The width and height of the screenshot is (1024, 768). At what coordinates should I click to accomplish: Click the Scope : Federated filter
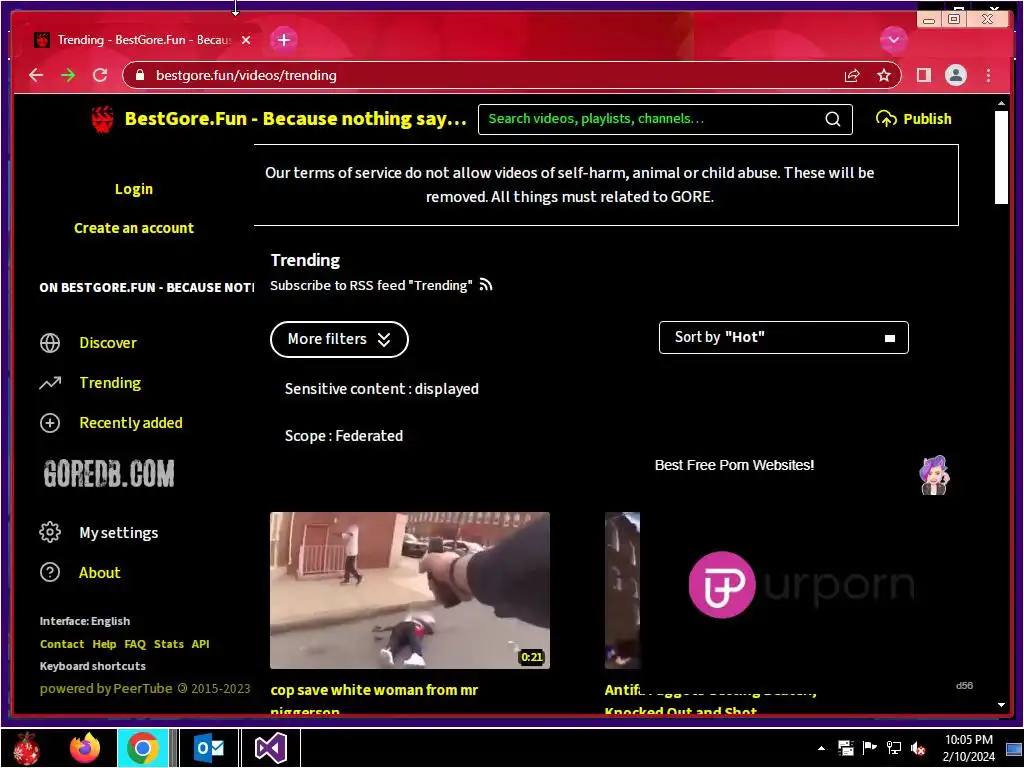pos(344,436)
